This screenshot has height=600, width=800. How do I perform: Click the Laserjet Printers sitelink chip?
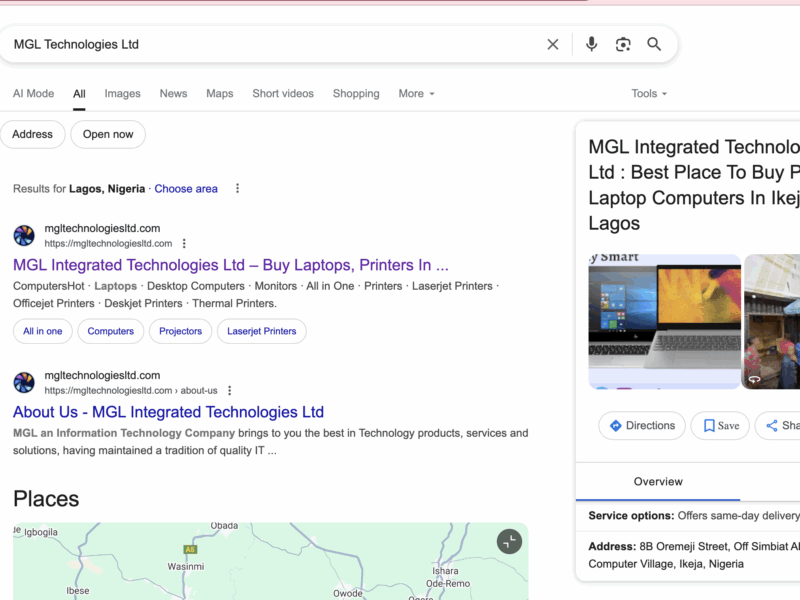(262, 331)
